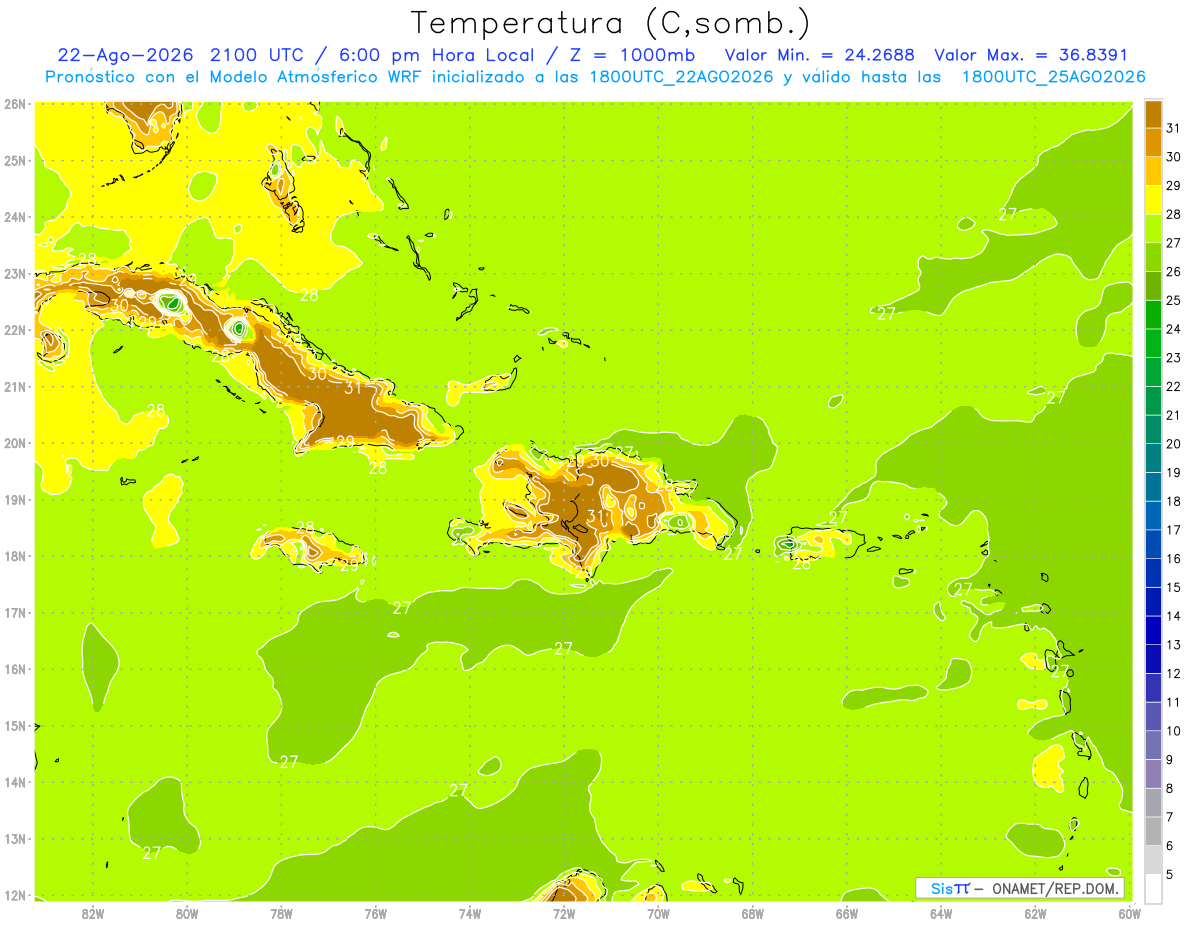The height and width of the screenshot is (927, 1200).
Task: Click the 72W longitude axis label
Action: [x=564, y=913]
